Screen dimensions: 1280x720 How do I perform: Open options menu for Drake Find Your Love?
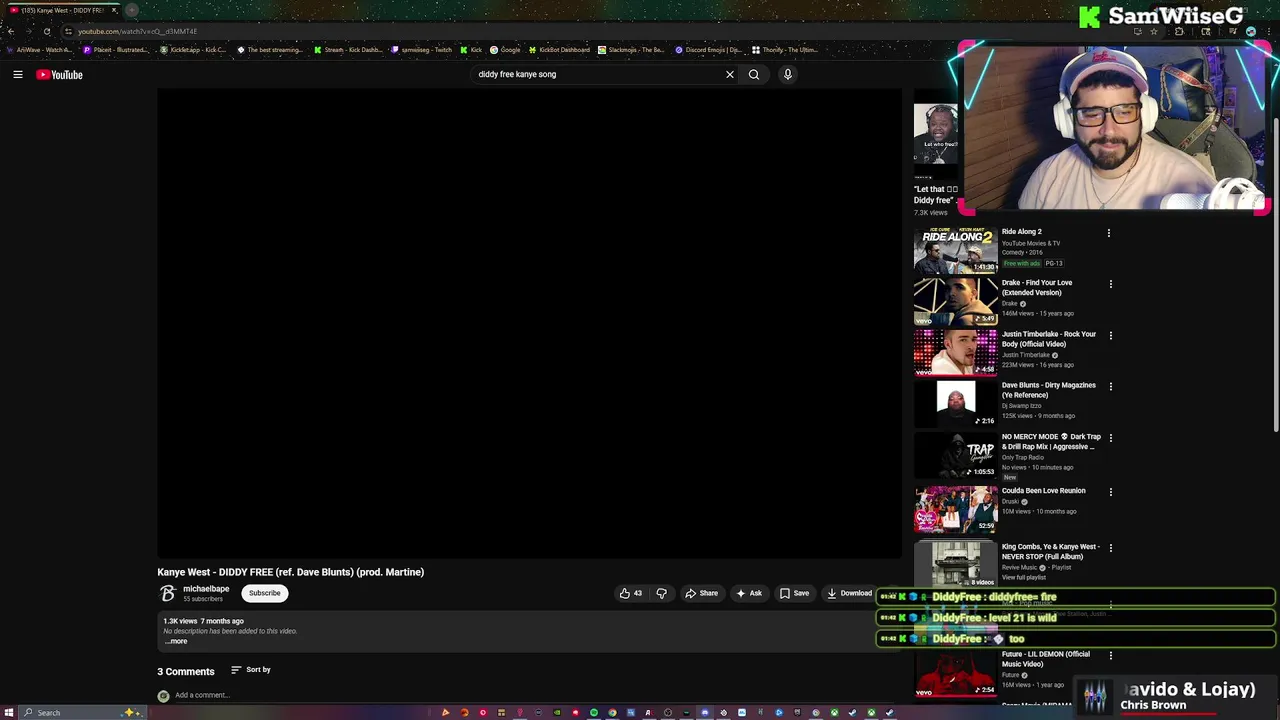tap(1110, 284)
